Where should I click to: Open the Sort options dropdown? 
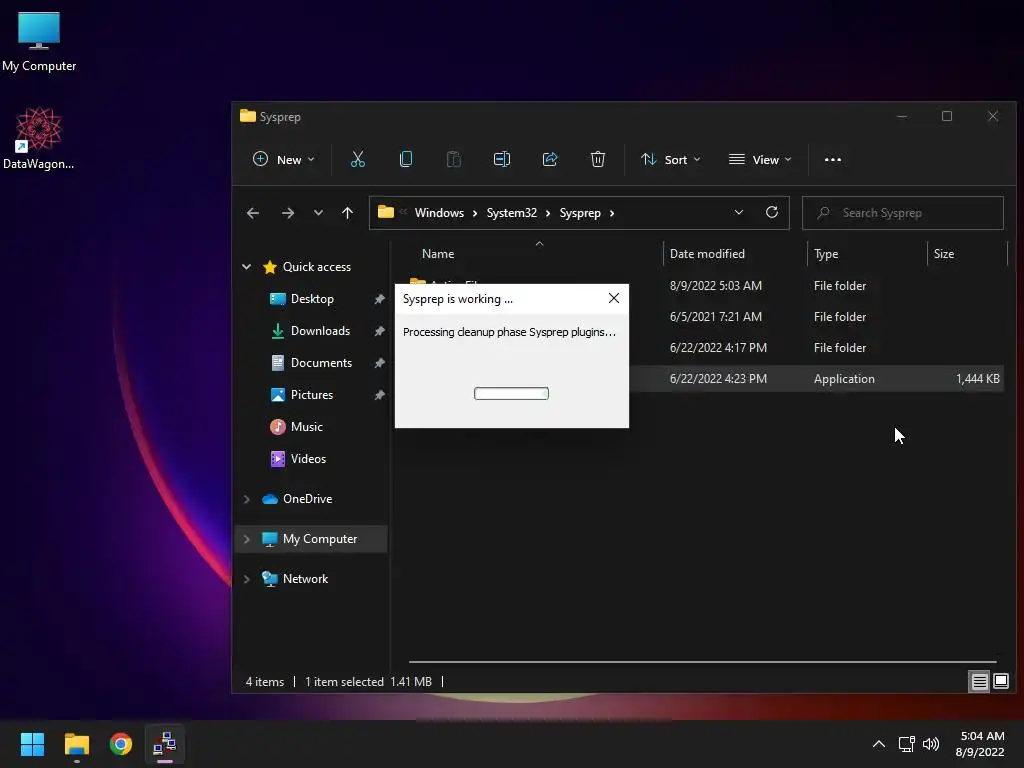click(671, 159)
